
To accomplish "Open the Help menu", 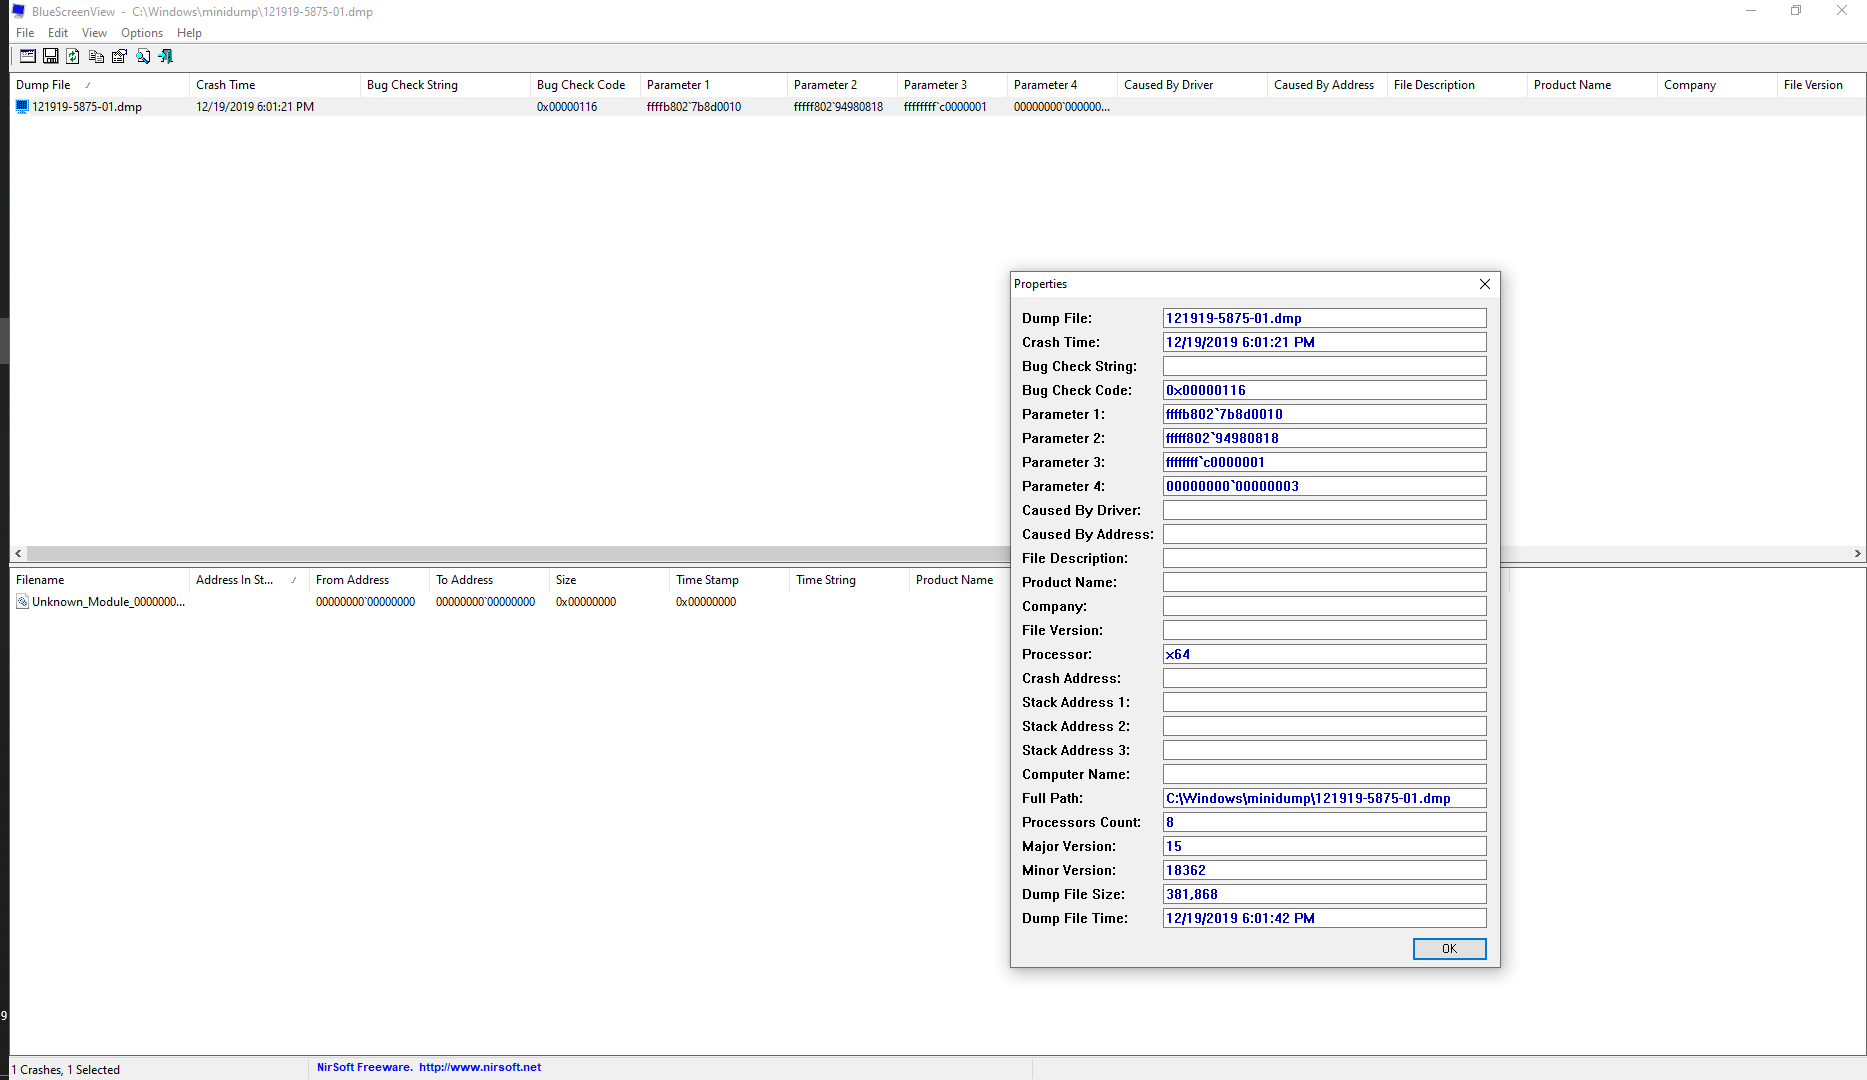I will [189, 33].
